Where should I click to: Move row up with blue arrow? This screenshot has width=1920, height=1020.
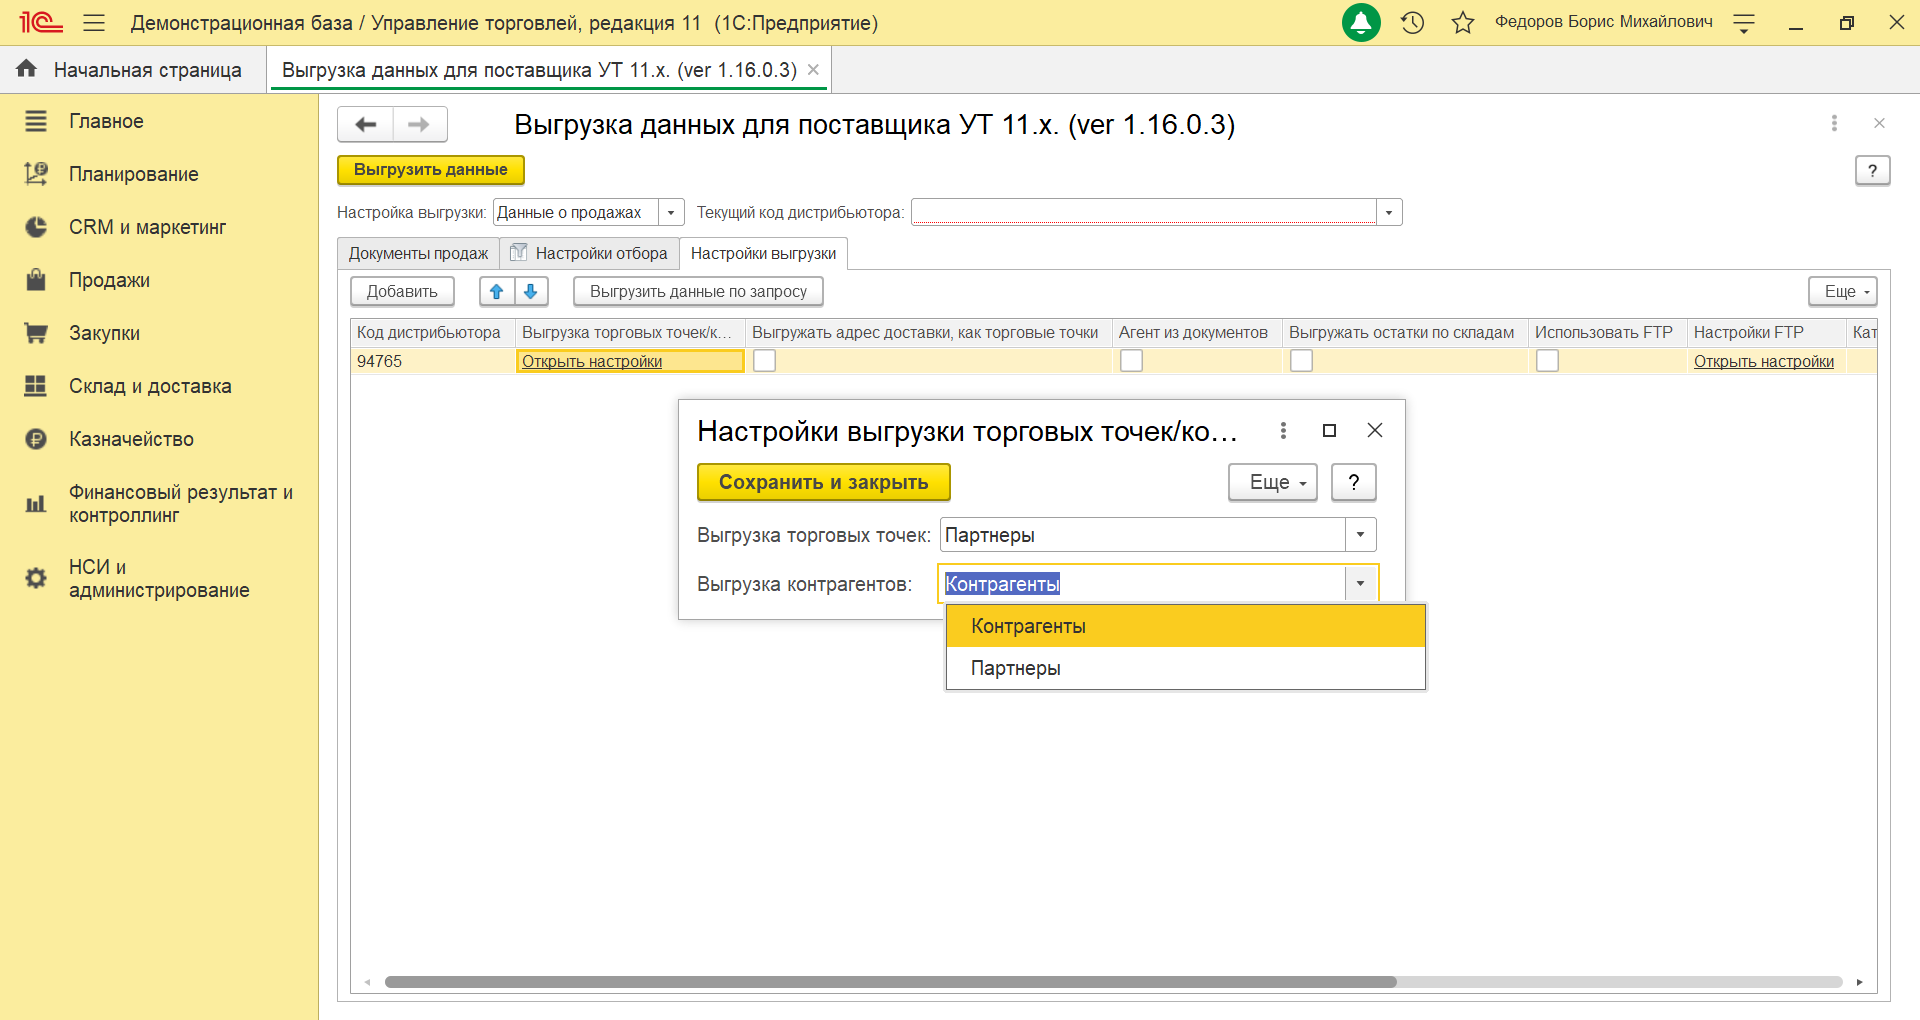(496, 291)
